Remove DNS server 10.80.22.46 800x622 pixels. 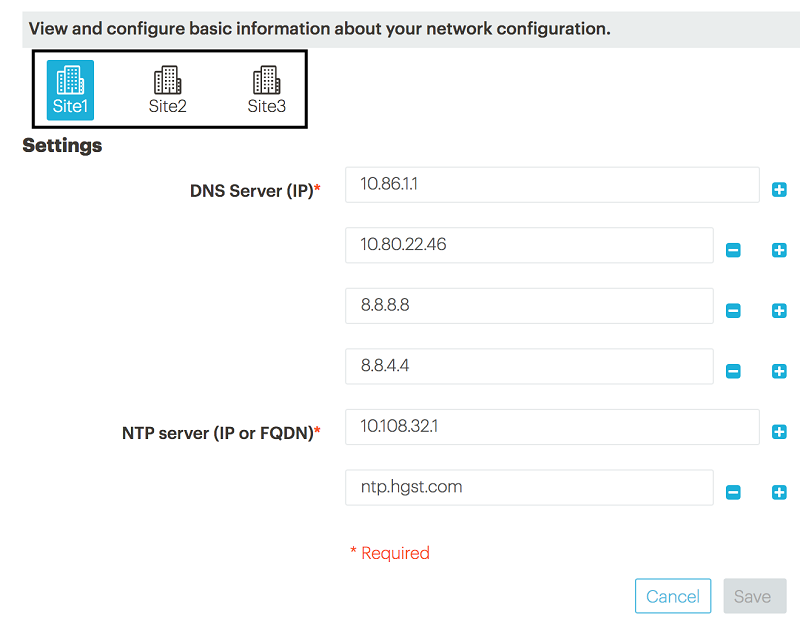[x=733, y=250]
